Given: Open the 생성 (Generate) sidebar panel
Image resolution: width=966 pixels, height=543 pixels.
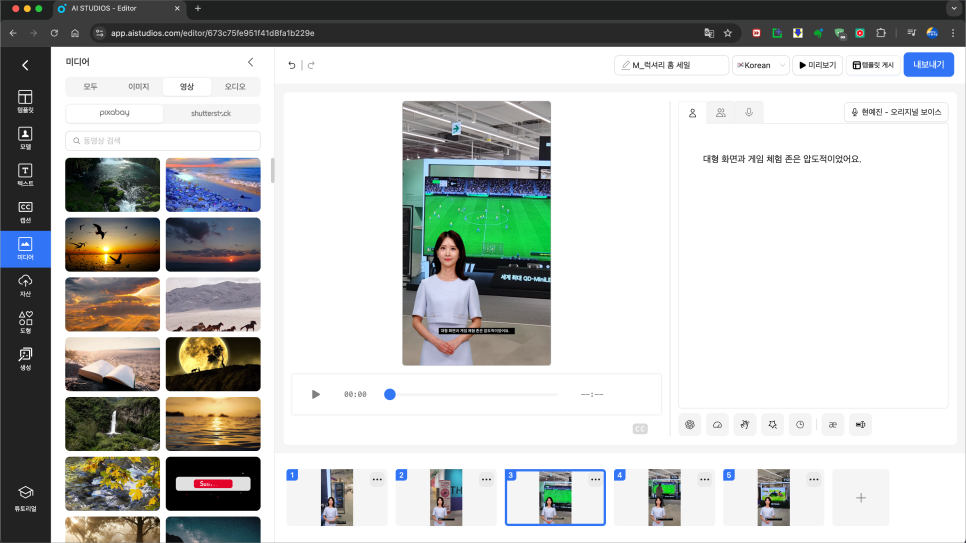Looking at the screenshot, I should (x=25, y=359).
